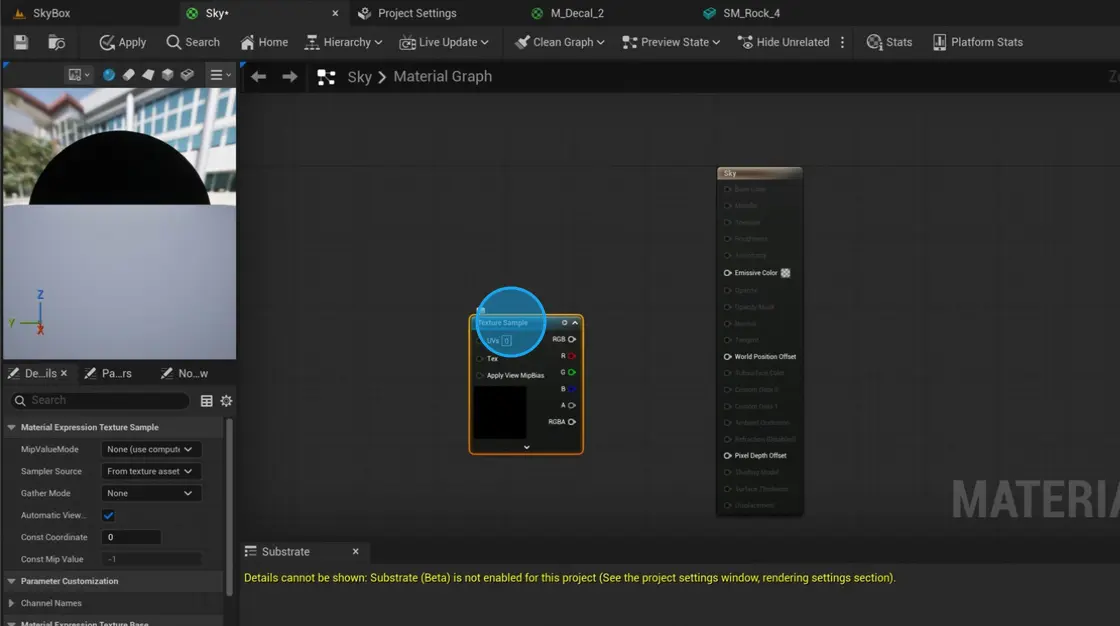
Task: Select the cube preview mesh shape
Action: 167,74
